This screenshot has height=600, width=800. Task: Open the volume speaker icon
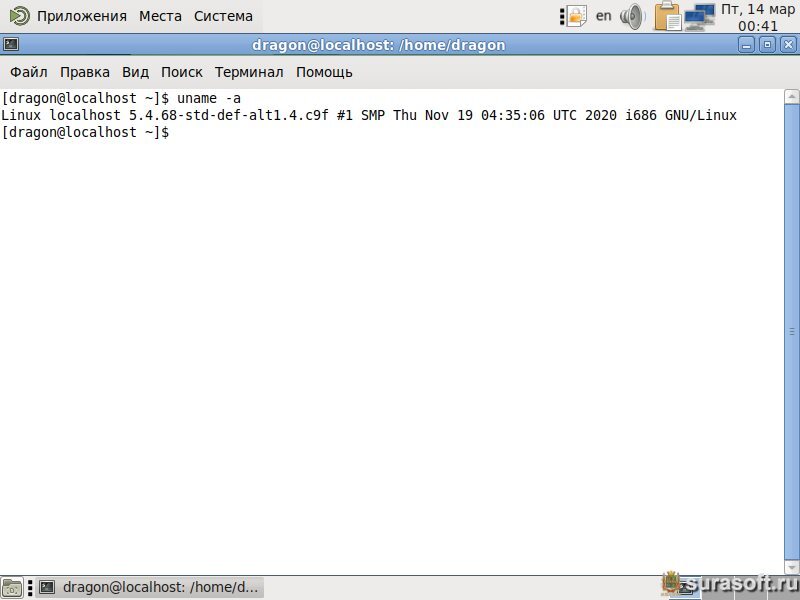tap(633, 16)
